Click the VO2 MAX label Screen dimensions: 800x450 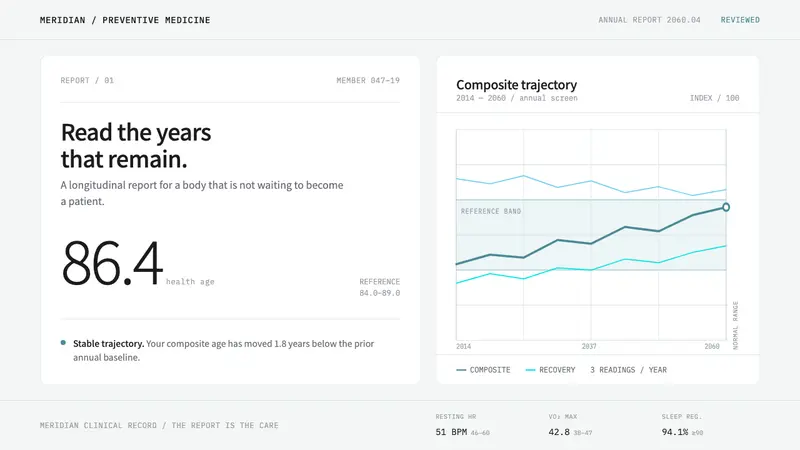(563, 417)
